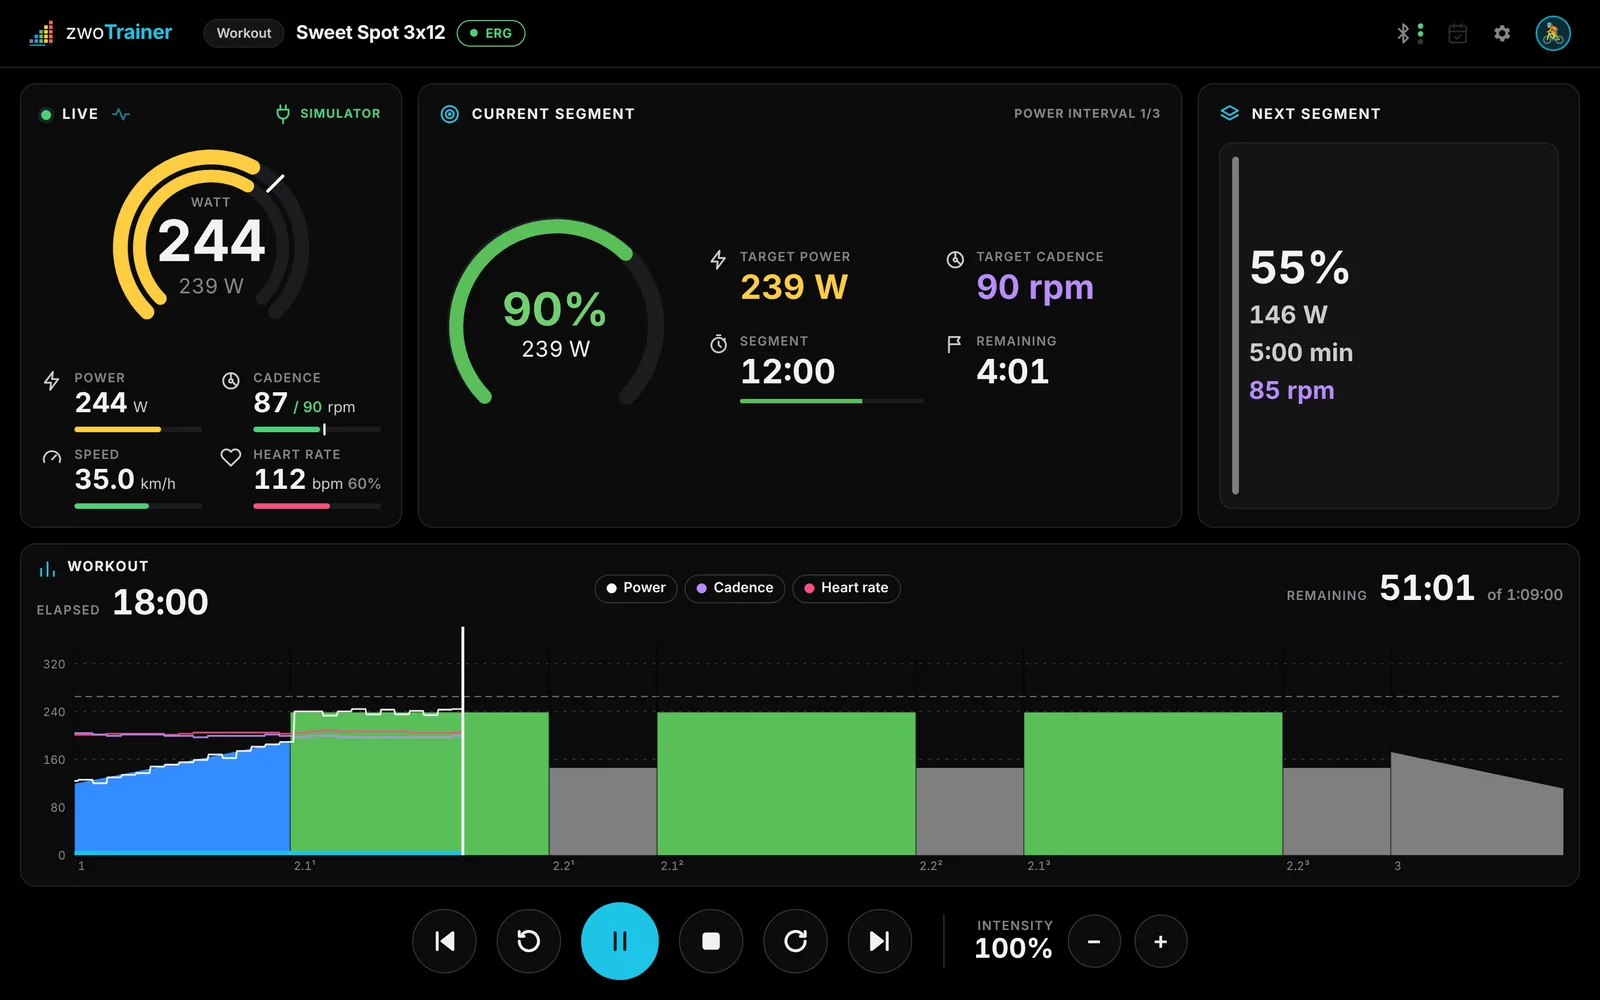Skip to previous segment
1600x1000 pixels.
(445, 941)
